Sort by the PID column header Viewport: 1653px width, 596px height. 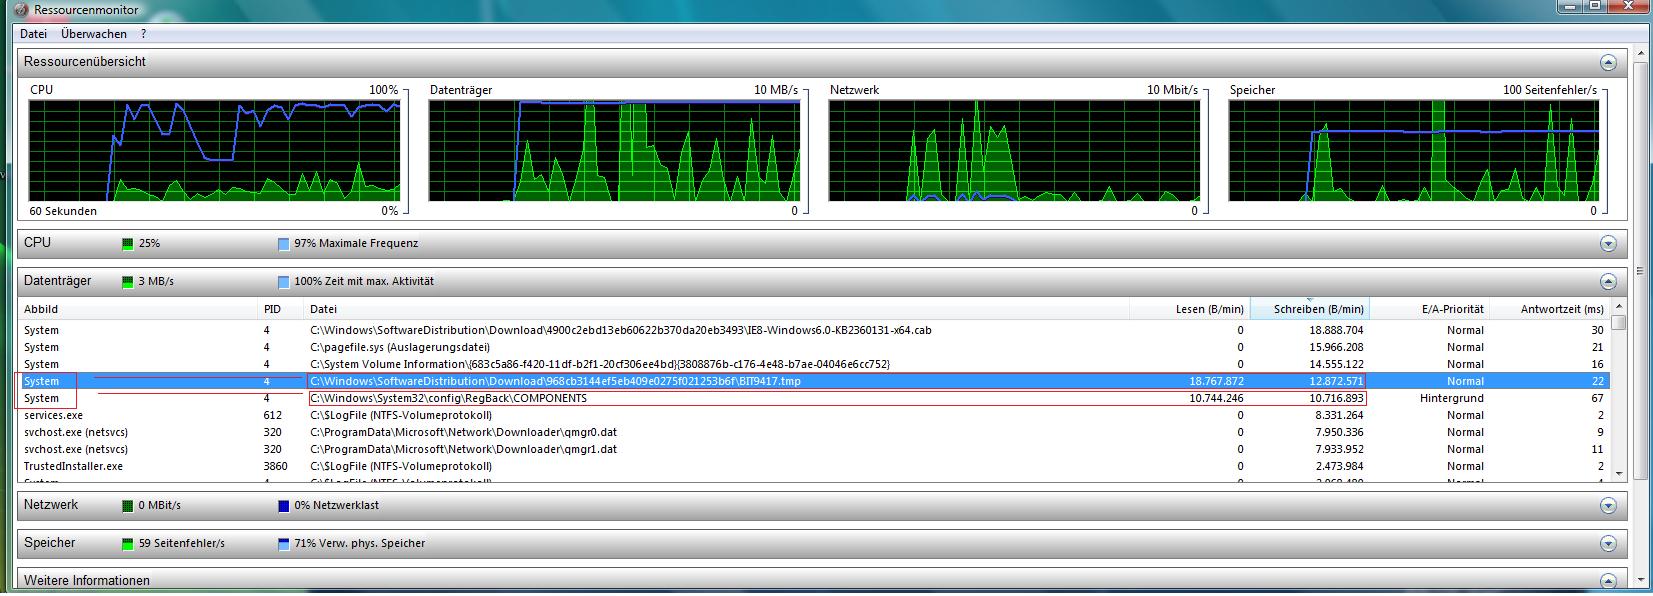click(282, 309)
